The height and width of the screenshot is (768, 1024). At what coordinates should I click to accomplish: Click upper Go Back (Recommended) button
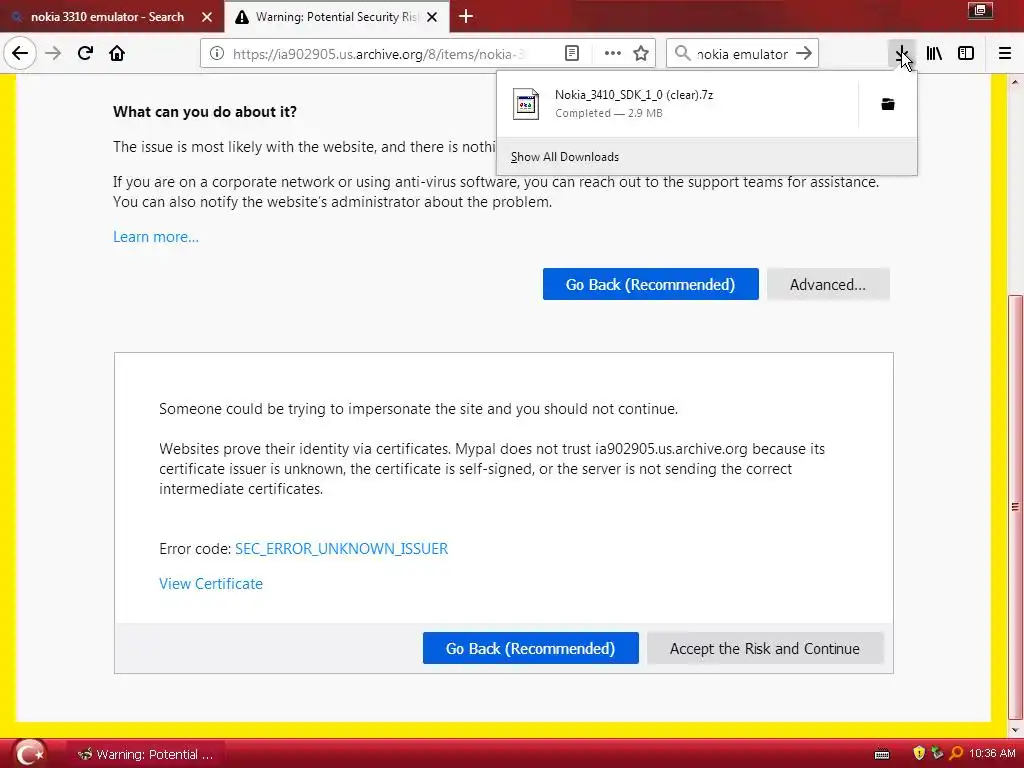650,284
